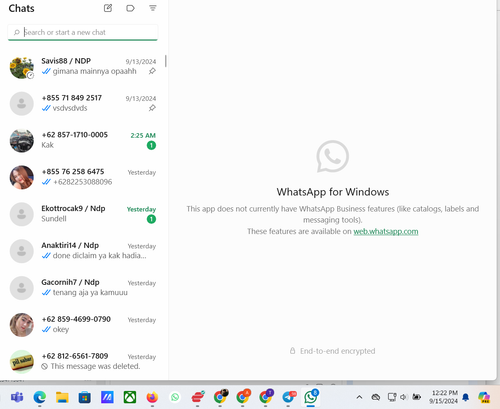The height and width of the screenshot is (409, 500).
Task: Click avatar of +62 812-6561-7809
Action: [x=22, y=362]
